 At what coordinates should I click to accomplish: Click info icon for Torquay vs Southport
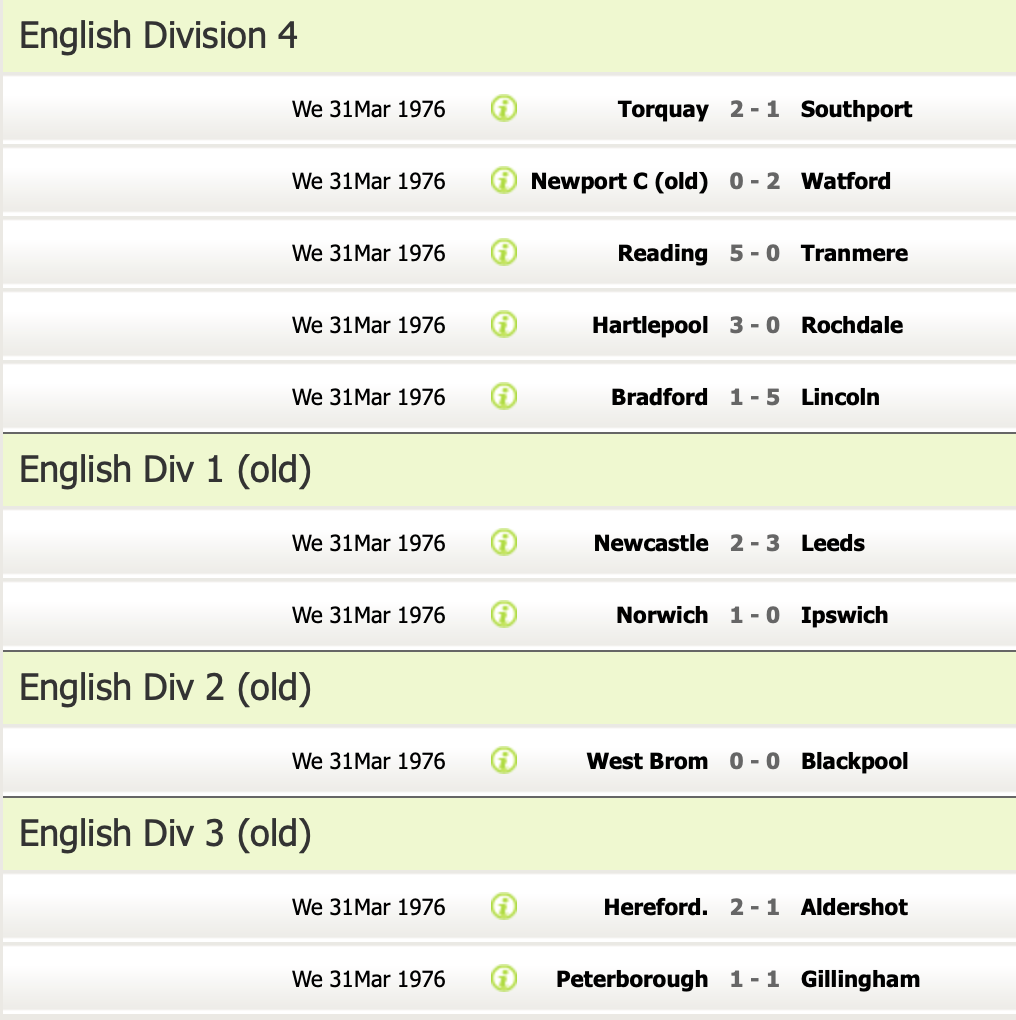coord(504,109)
